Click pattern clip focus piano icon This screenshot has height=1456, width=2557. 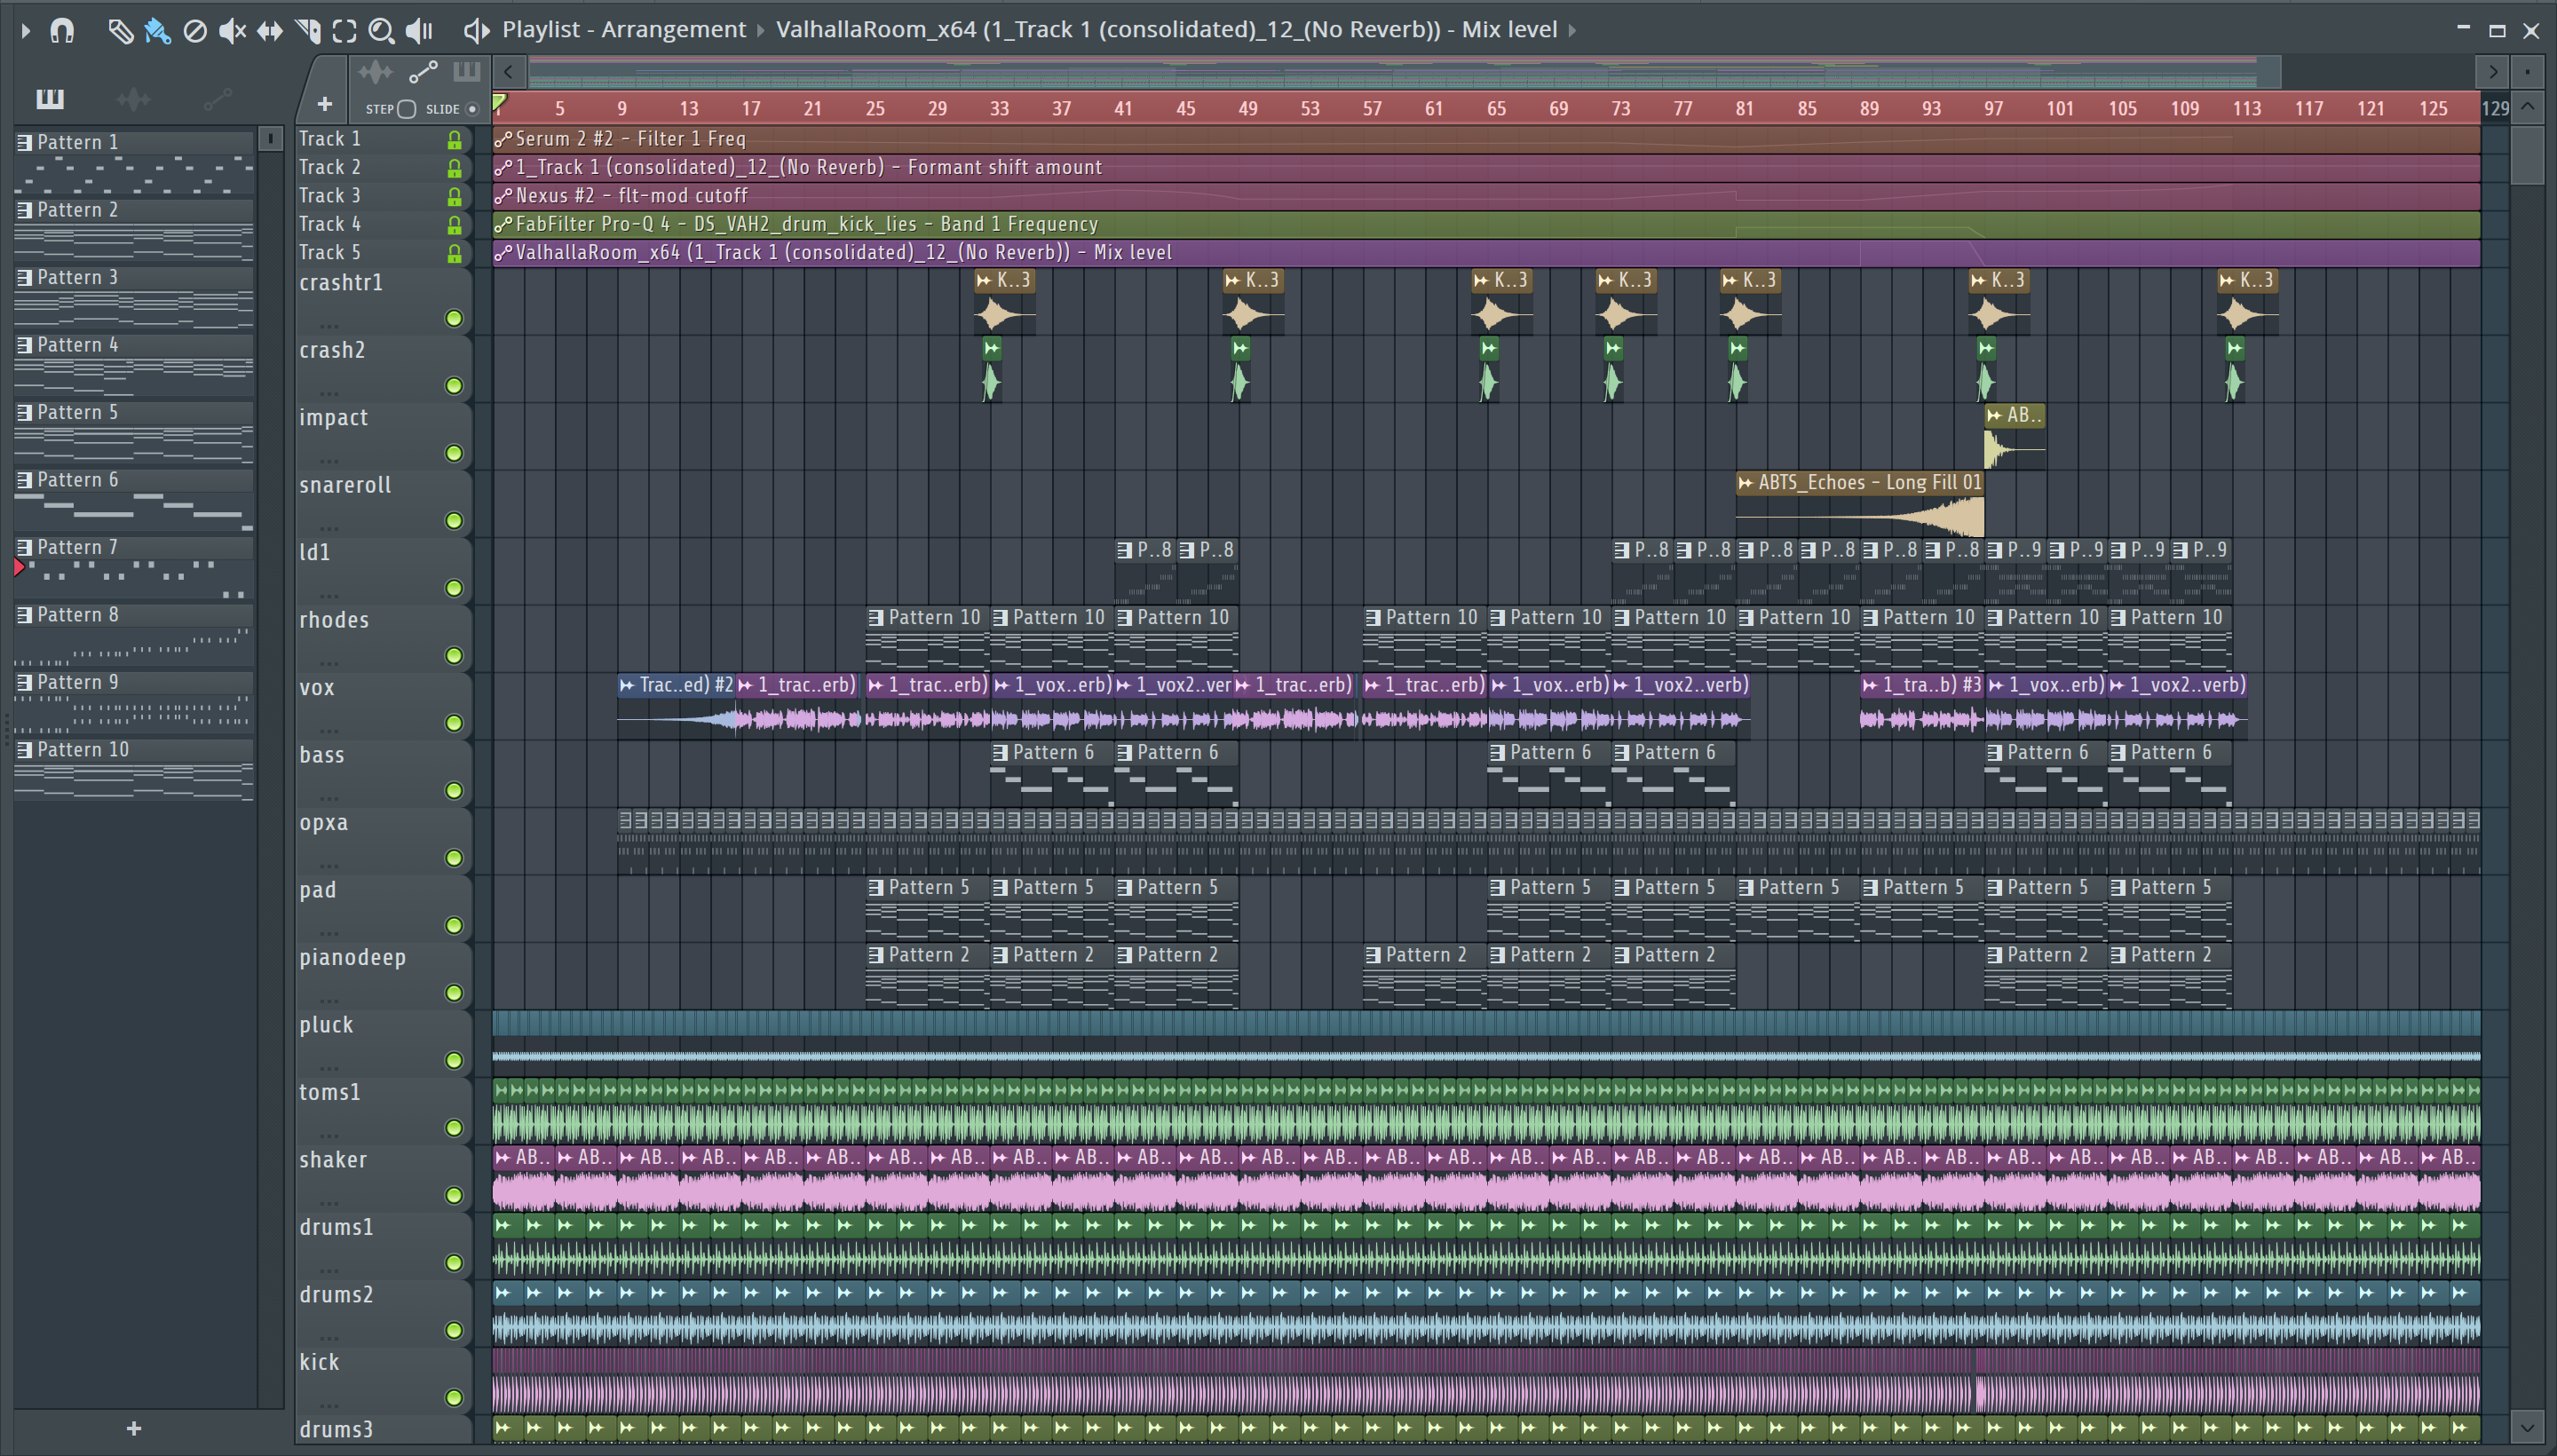[466, 71]
